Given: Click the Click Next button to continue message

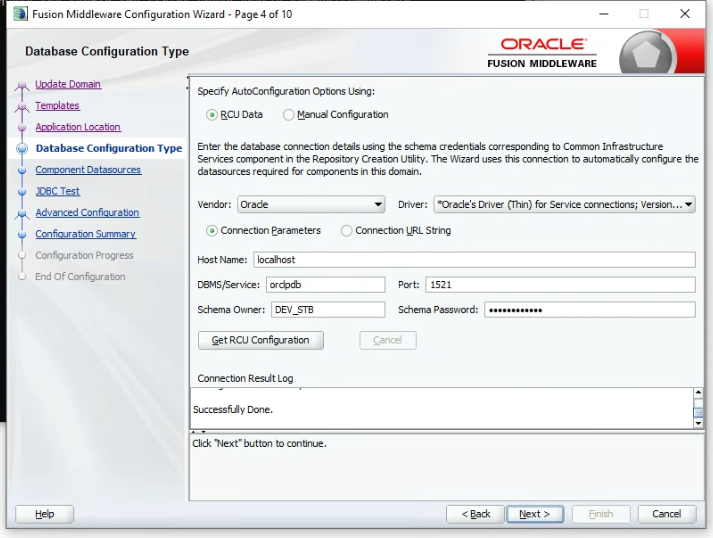Looking at the screenshot, I should 259,443.
